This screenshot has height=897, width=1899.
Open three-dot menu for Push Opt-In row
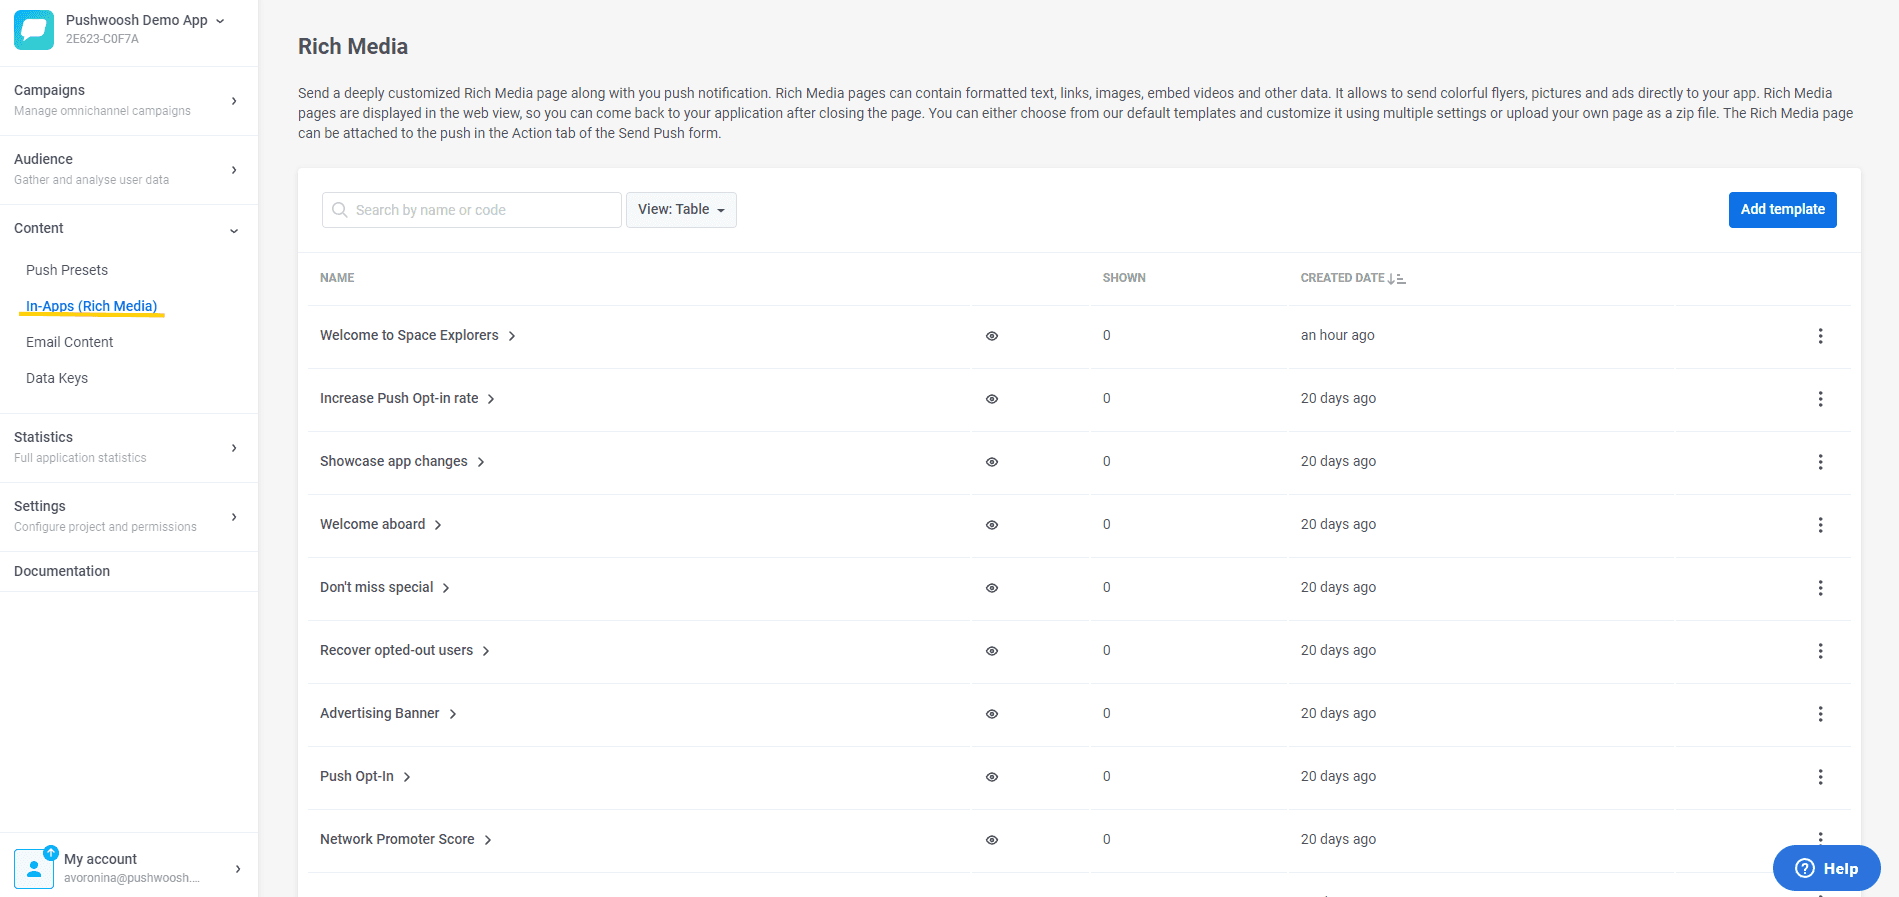coord(1820,777)
